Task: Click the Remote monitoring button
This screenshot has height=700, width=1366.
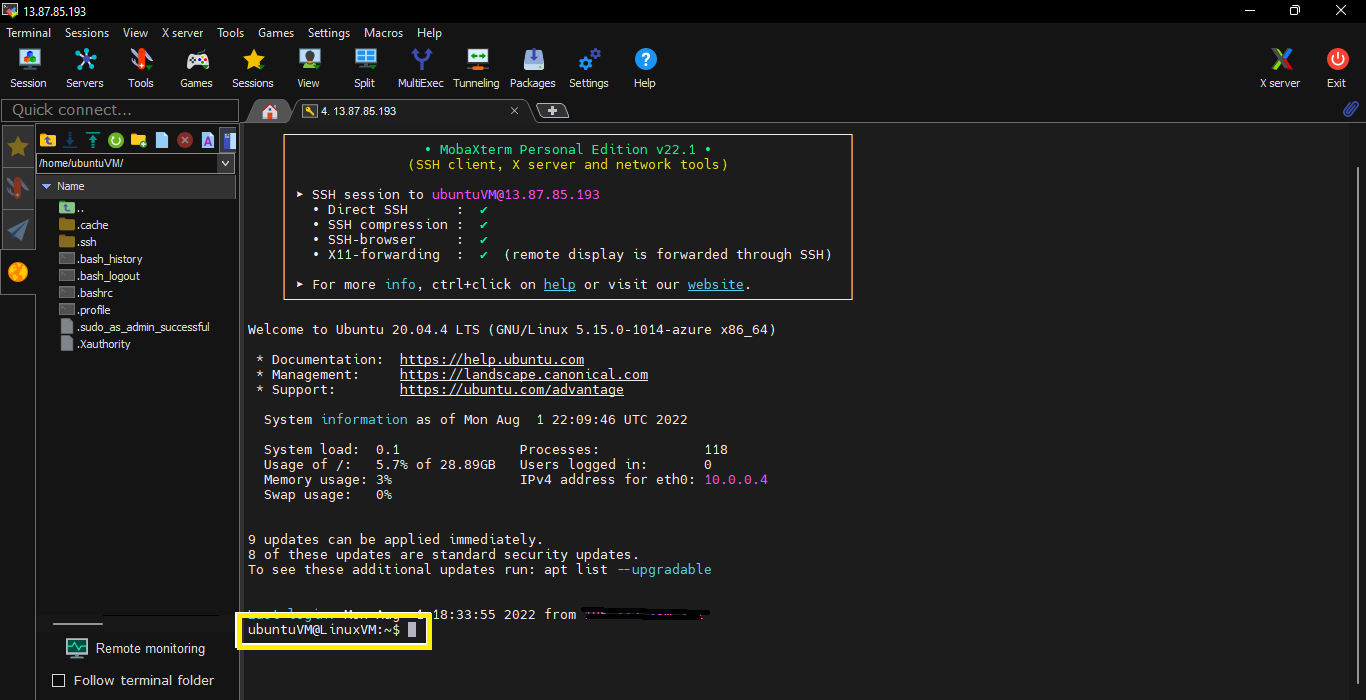Action: [x=135, y=648]
